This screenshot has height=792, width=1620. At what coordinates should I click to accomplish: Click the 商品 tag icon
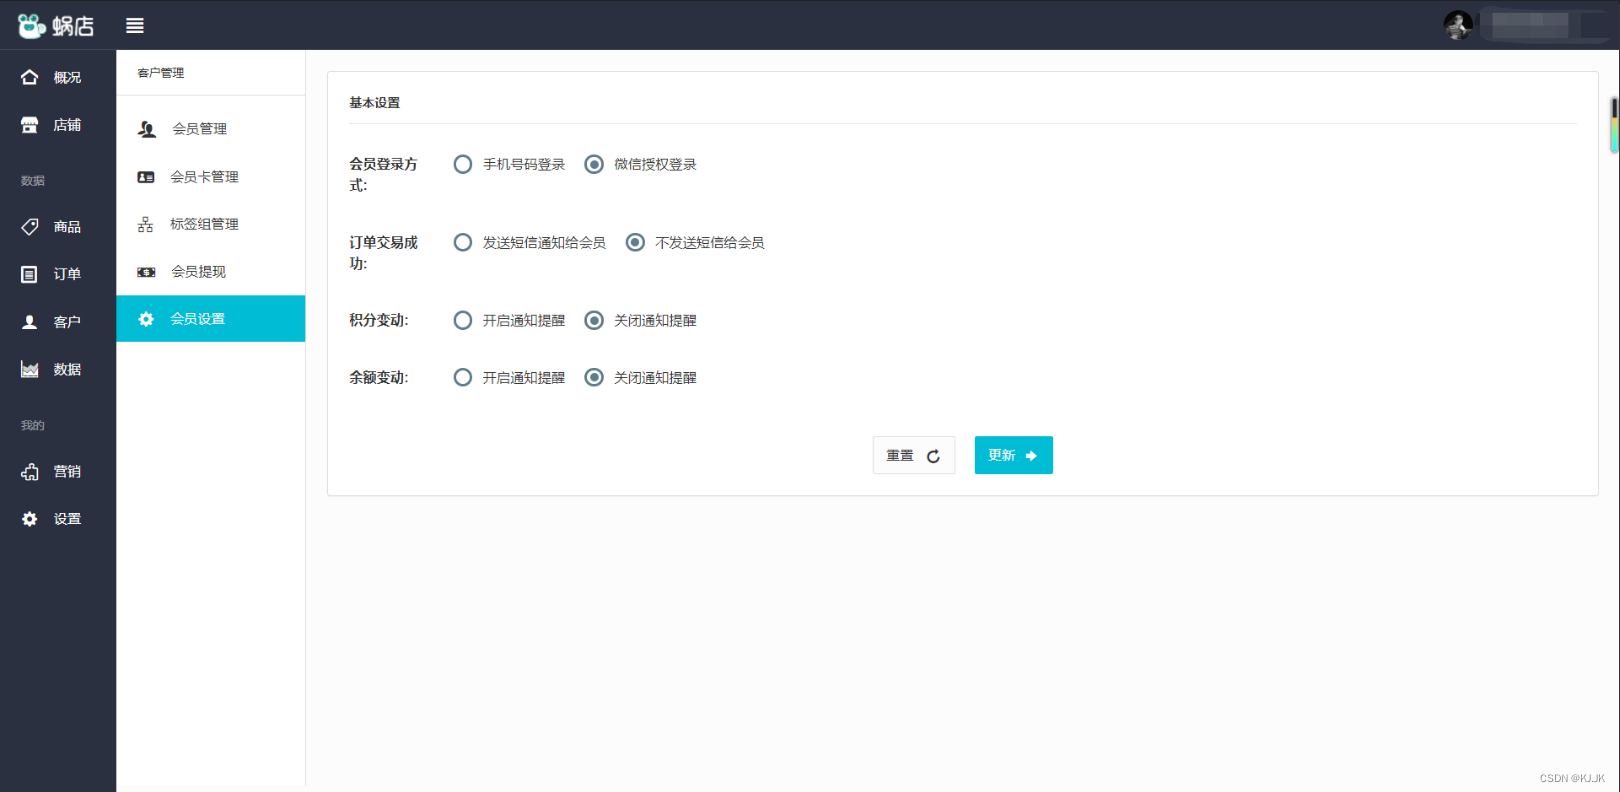30,227
